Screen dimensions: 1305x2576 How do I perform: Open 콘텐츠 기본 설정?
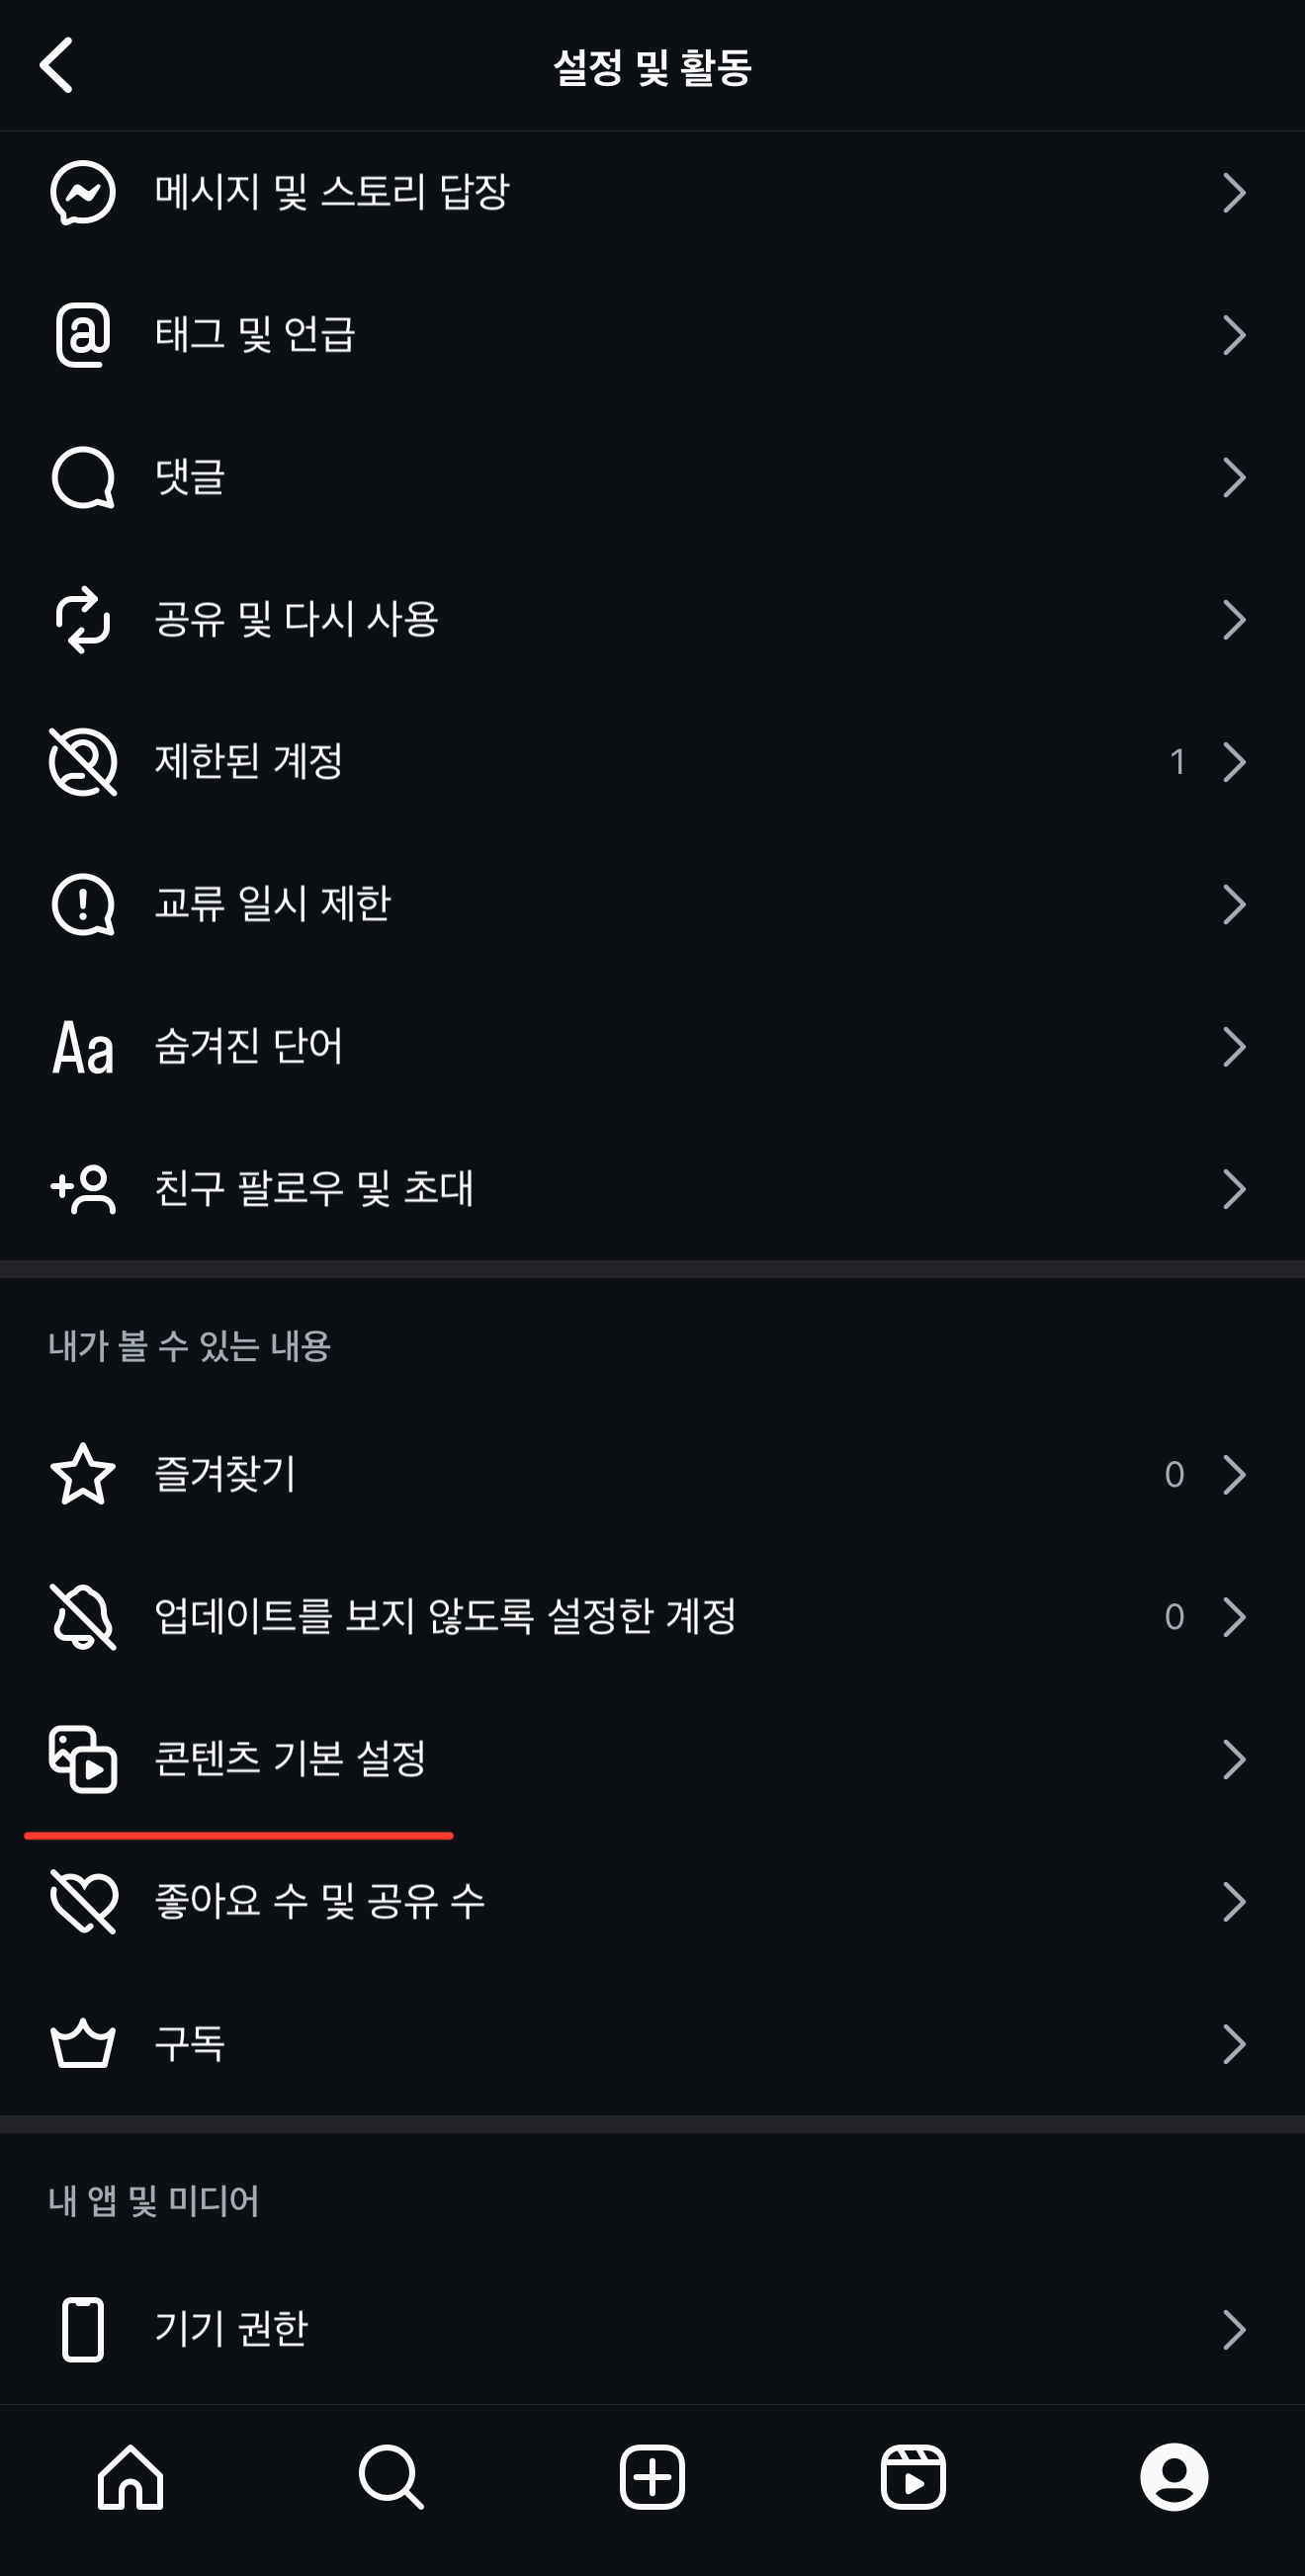[x=652, y=1759]
